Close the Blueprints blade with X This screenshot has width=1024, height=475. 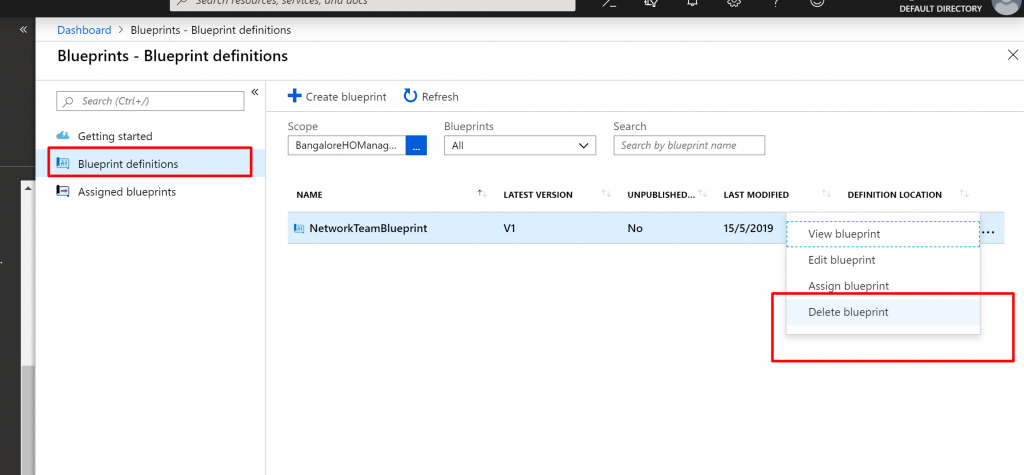pos(1012,55)
